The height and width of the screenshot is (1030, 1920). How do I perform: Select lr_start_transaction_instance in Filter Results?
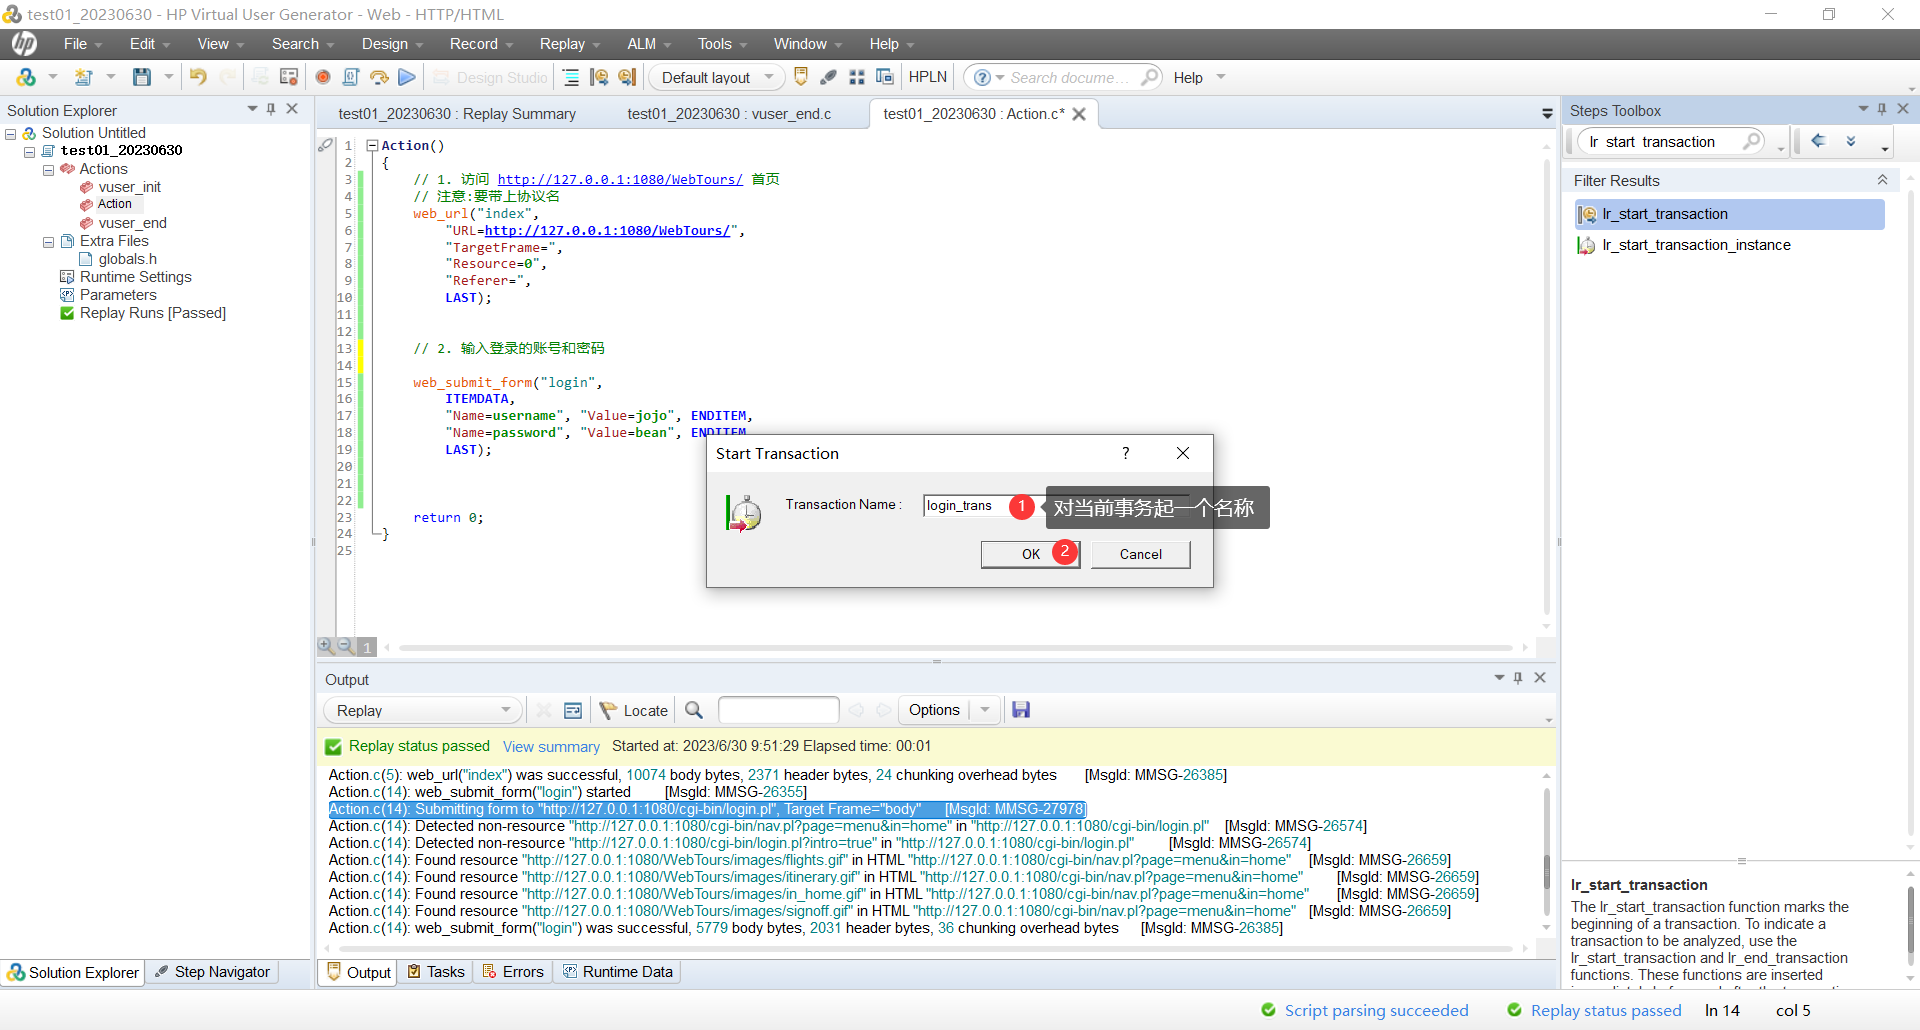(x=1696, y=245)
